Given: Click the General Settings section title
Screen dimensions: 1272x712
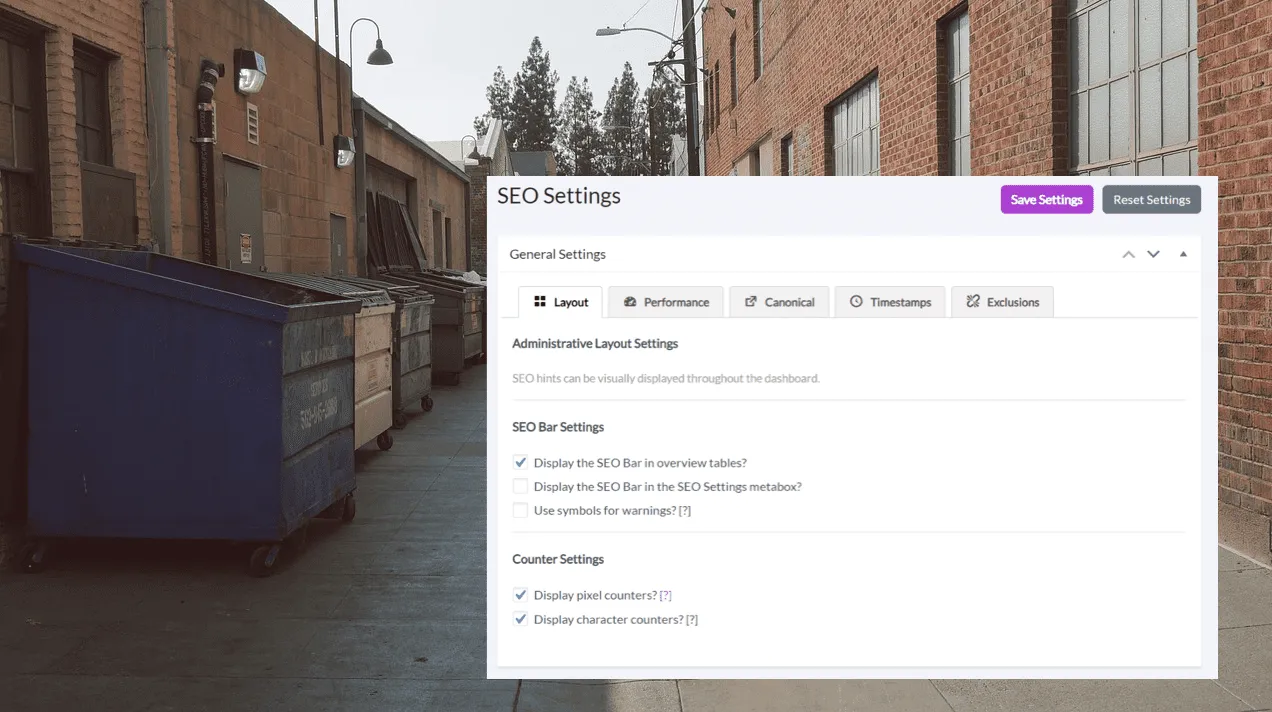Looking at the screenshot, I should pos(557,253).
